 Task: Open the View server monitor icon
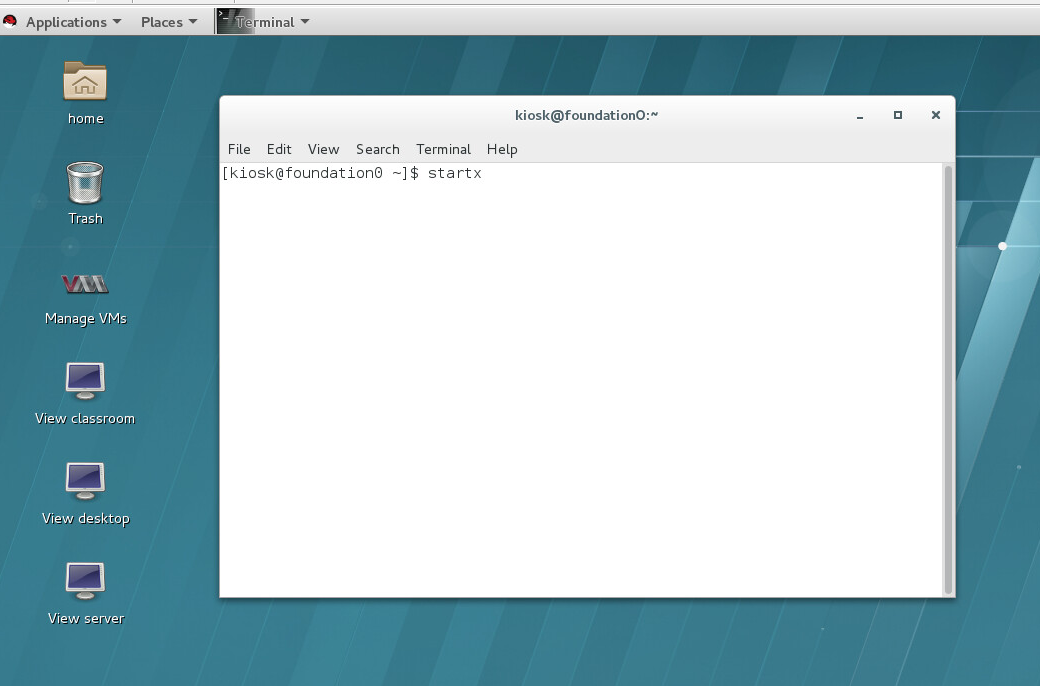click(x=85, y=581)
